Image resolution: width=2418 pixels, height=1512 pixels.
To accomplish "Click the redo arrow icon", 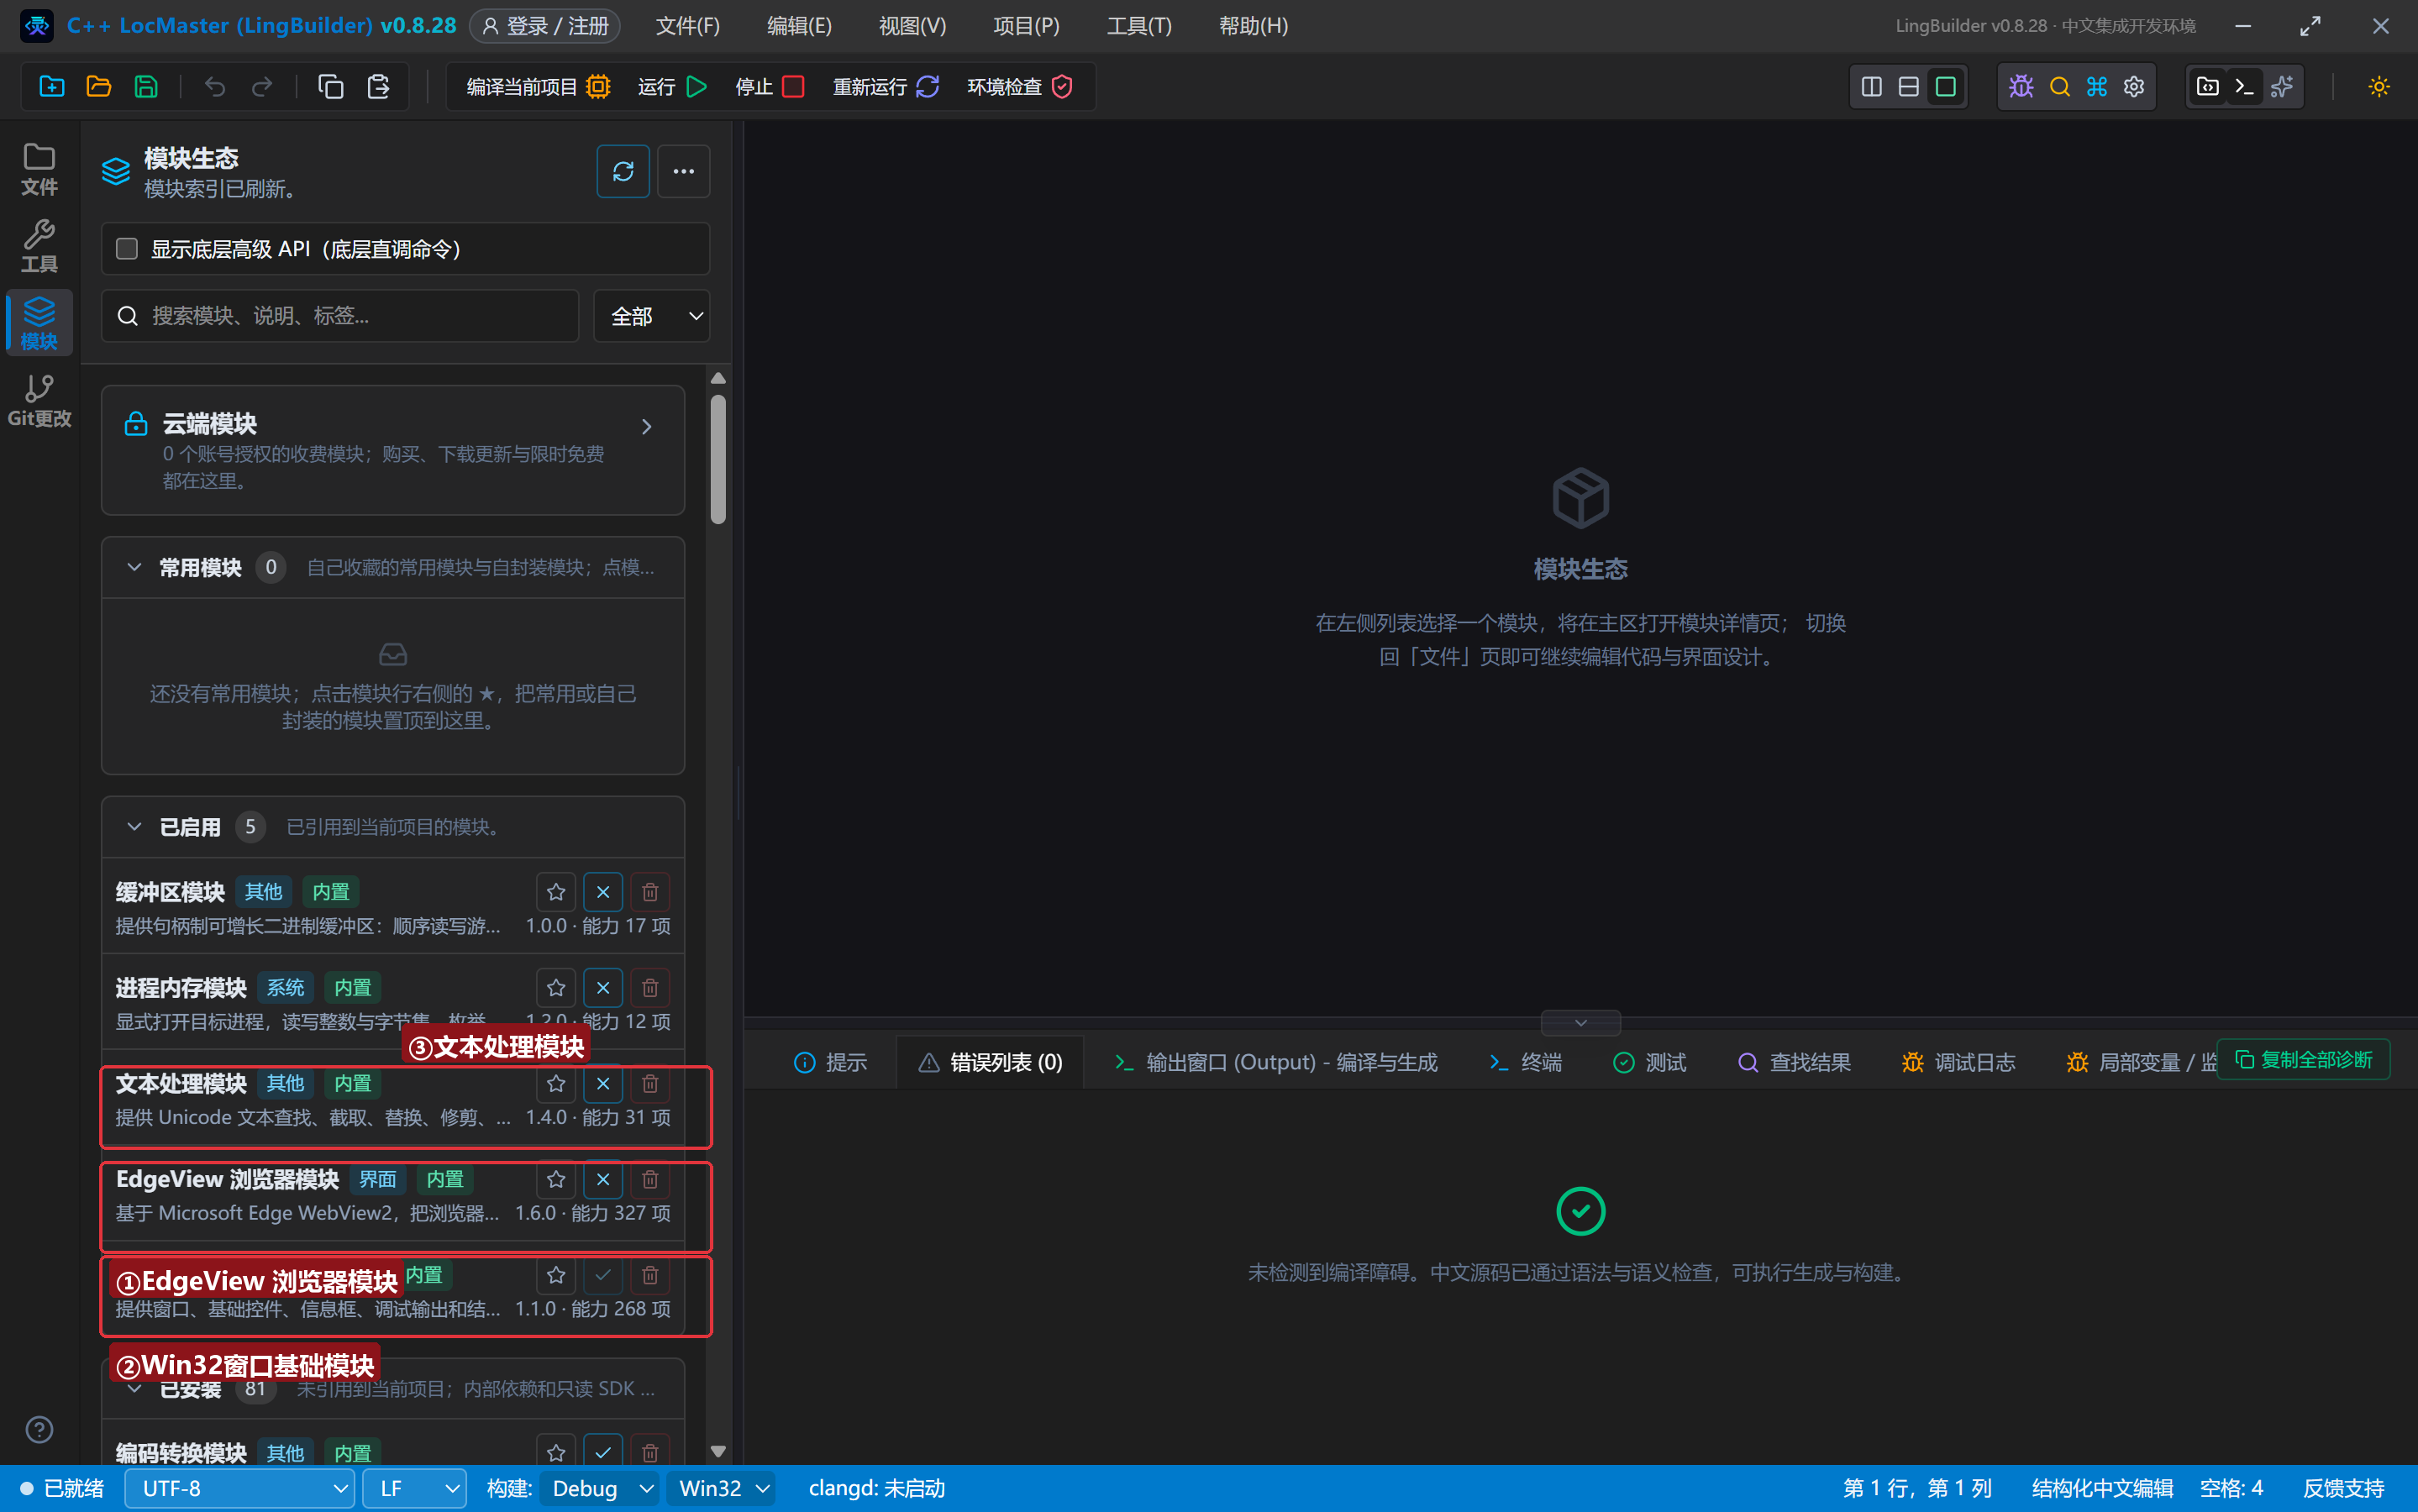I will click(262, 87).
